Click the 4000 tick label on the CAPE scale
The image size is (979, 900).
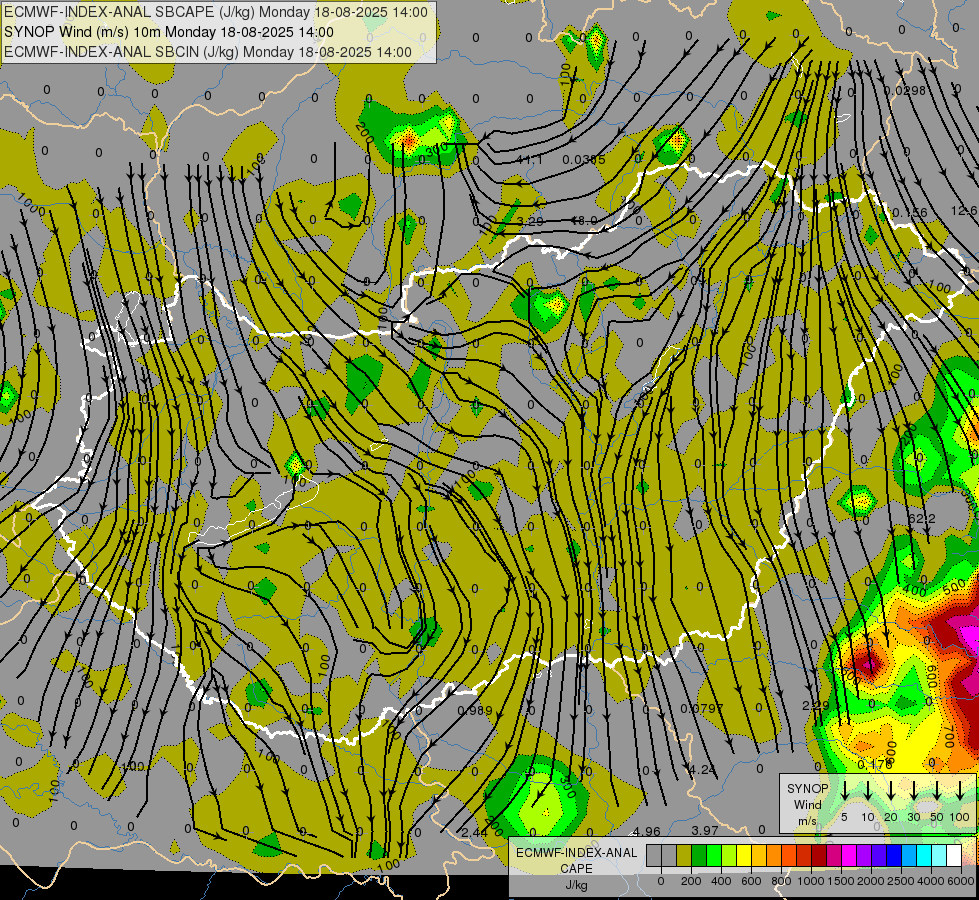click(931, 881)
